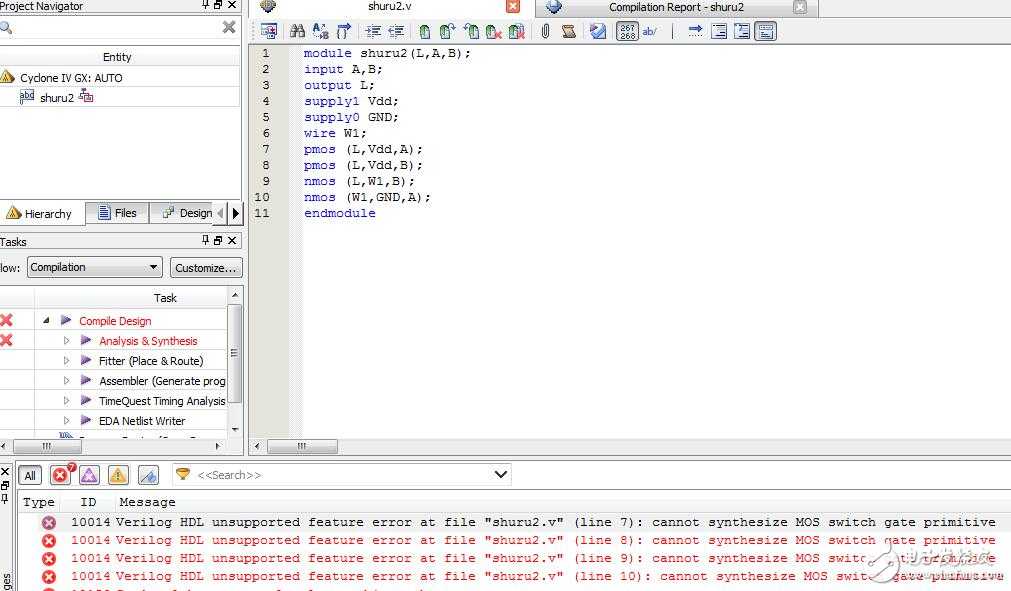
Task: Click the editor horizontal scrollbar thumb
Action: (302, 446)
